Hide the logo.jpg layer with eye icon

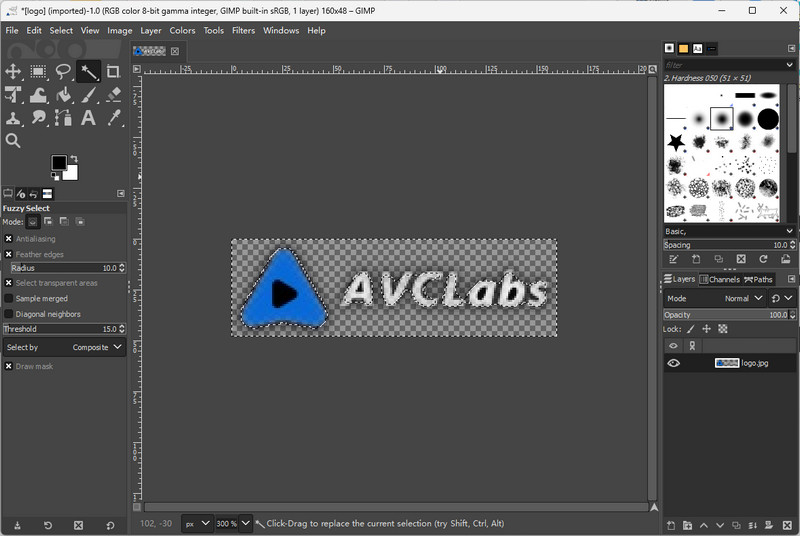(x=673, y=363)
